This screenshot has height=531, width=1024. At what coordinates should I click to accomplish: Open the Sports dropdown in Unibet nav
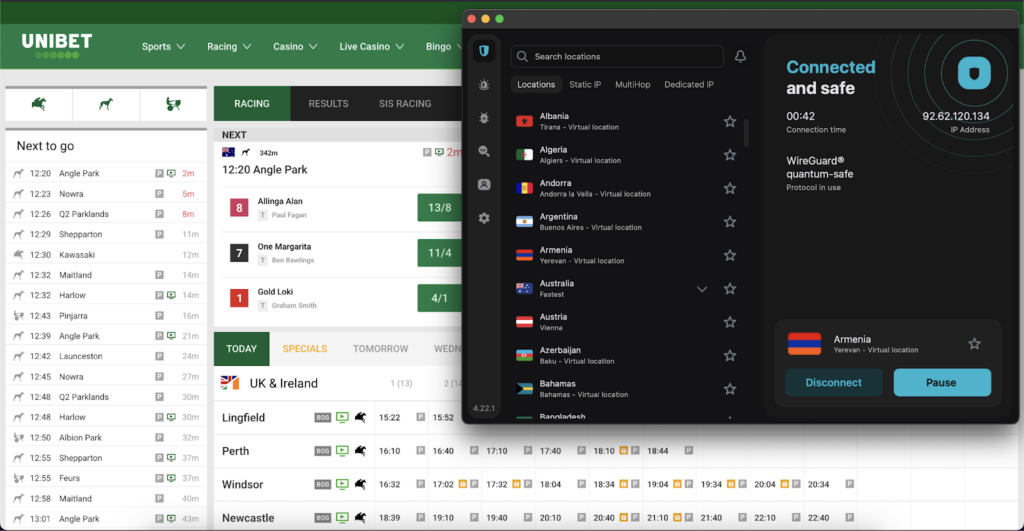pyautogui.click(x=163, y=46)
